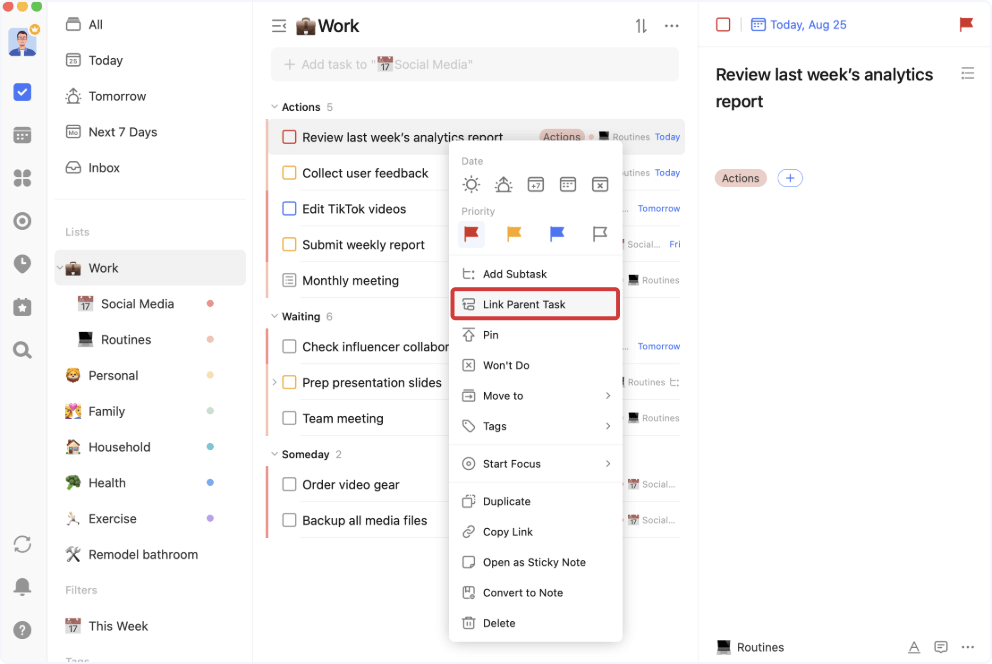Clear the due date with the crossed calendar icon
Image resolution: width=992 pixels, height=664 pixels.
[601, 184]
